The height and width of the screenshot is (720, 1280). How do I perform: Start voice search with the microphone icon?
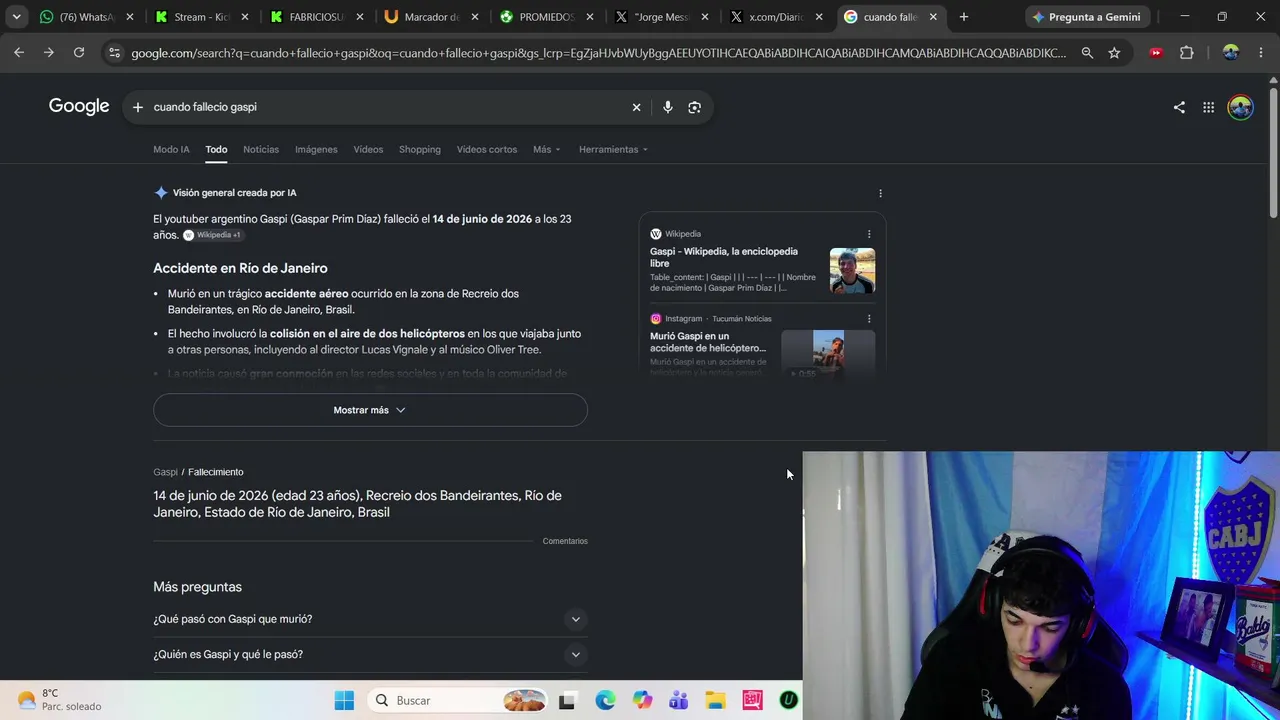pyautogui.click(x=668, y=107)
